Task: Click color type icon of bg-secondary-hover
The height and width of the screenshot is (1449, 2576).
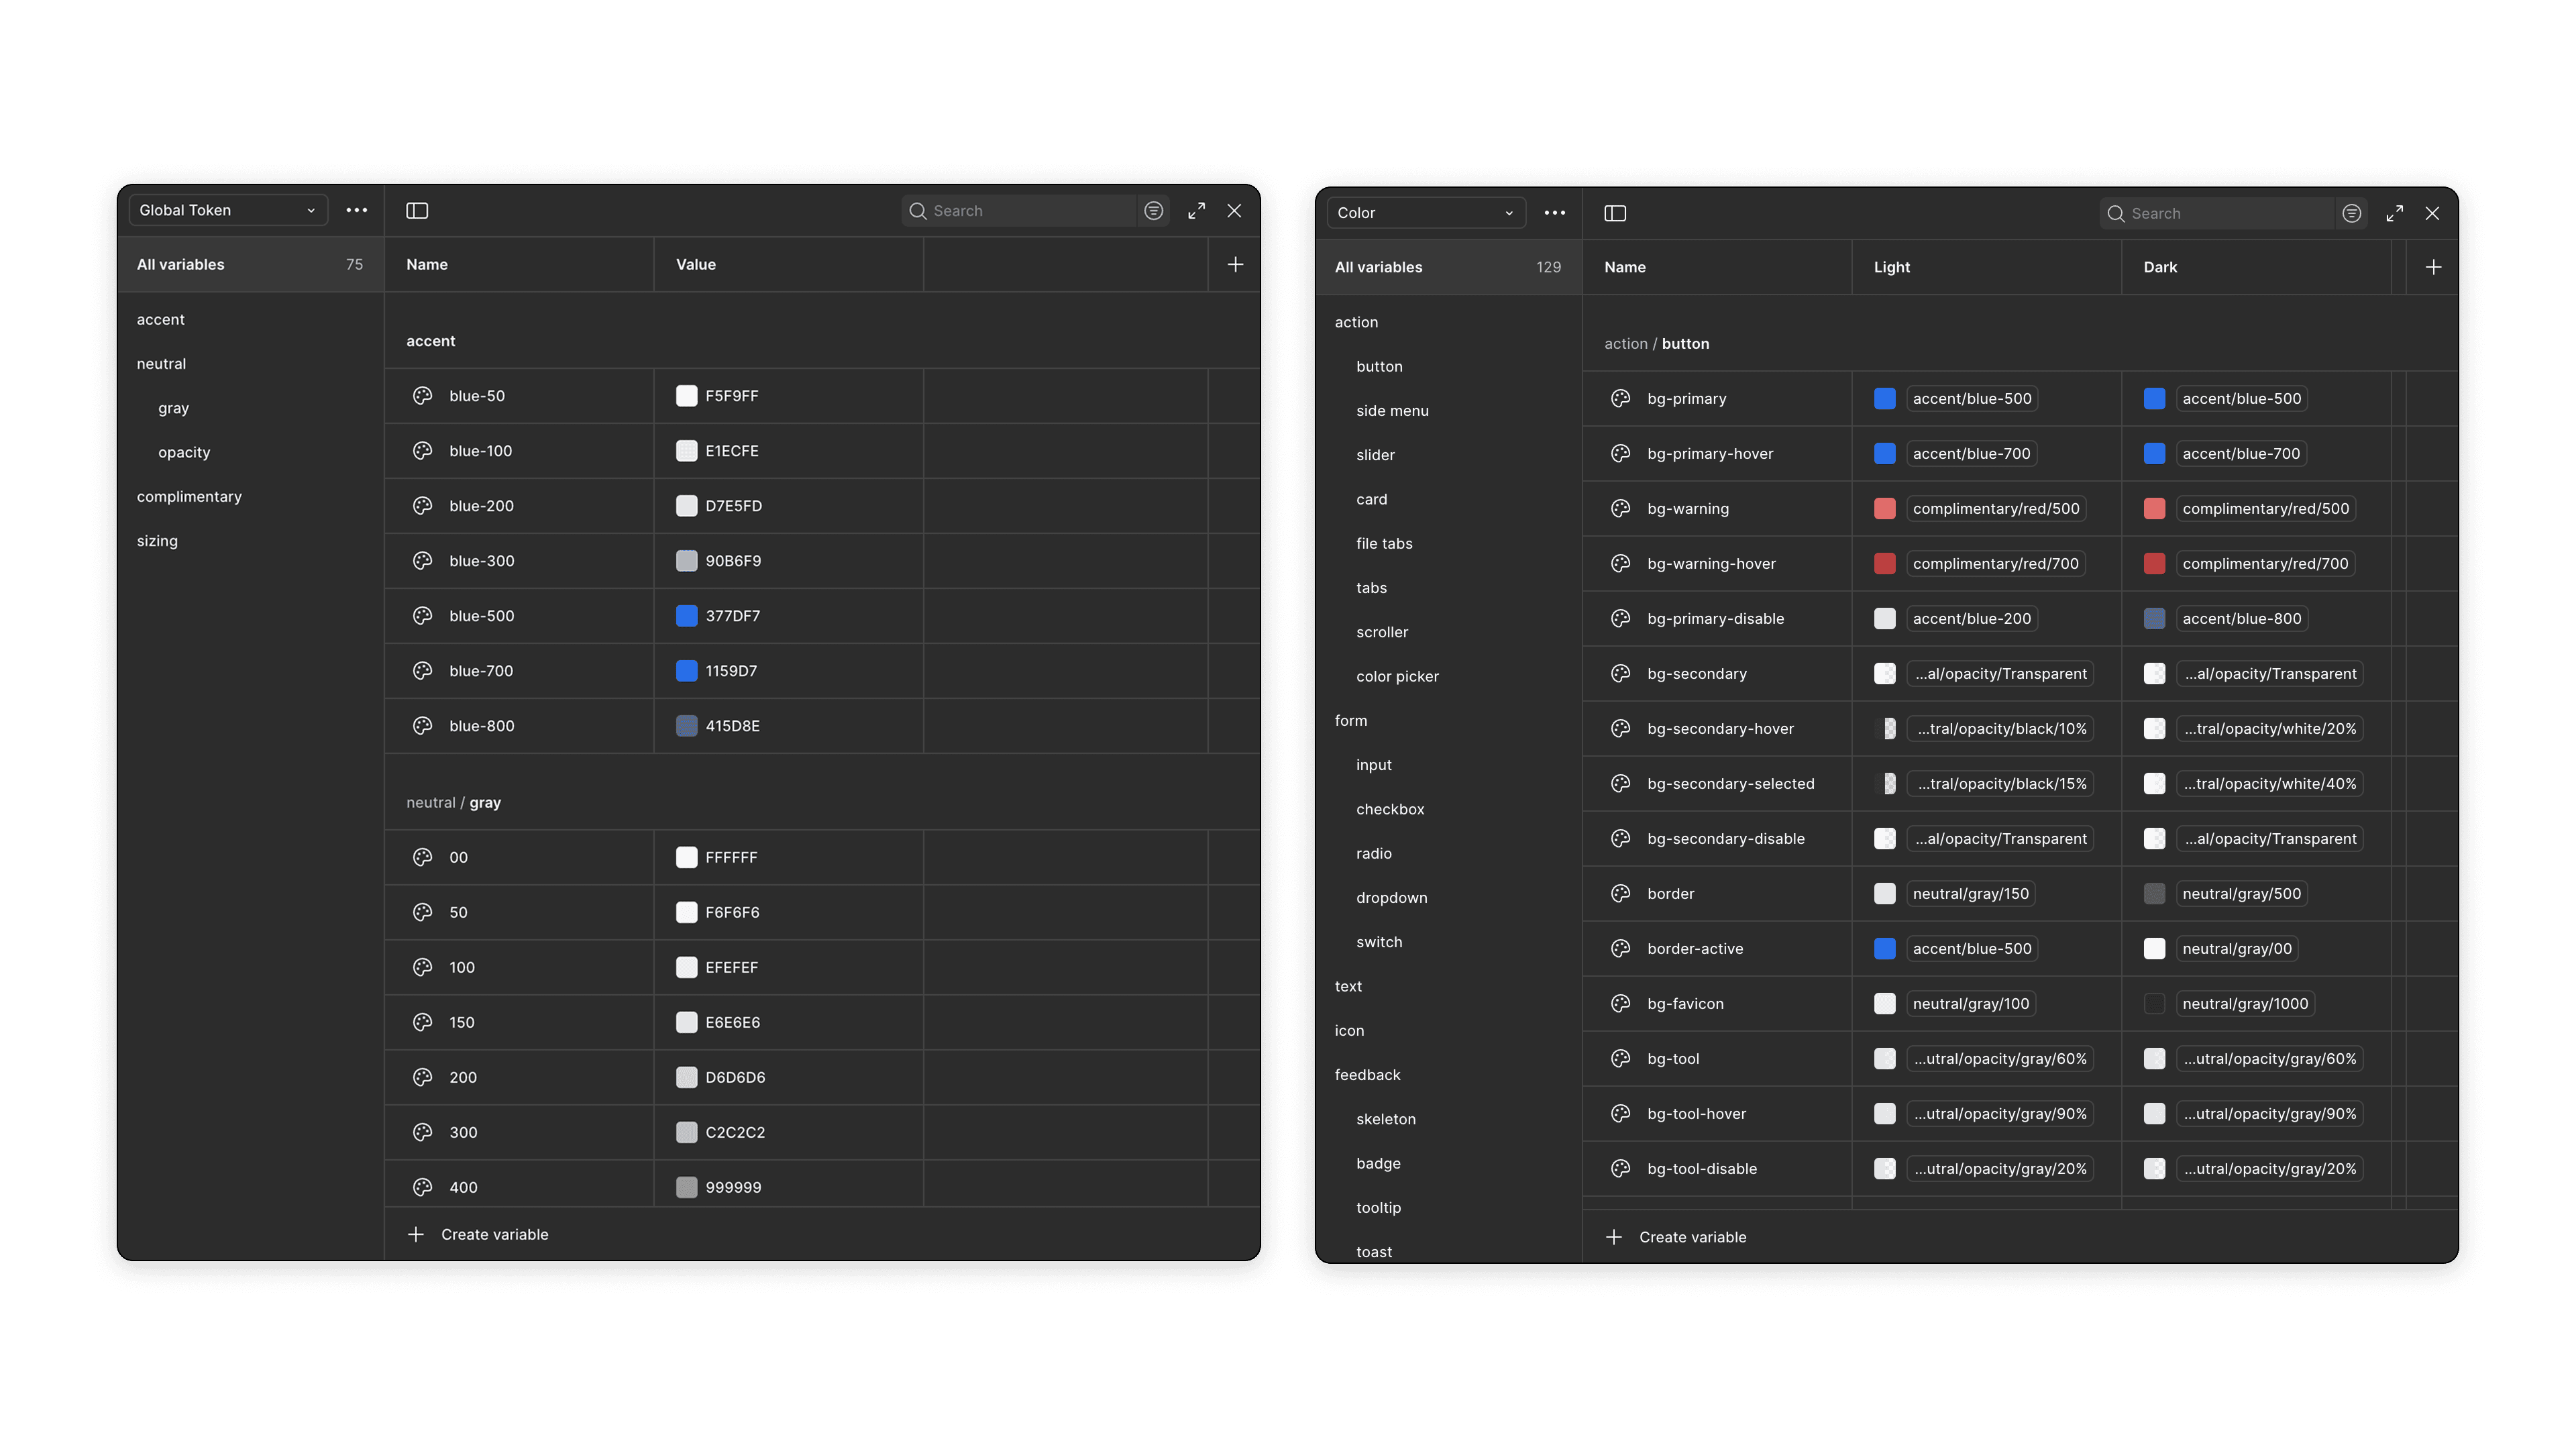Action: [1620, 728]
